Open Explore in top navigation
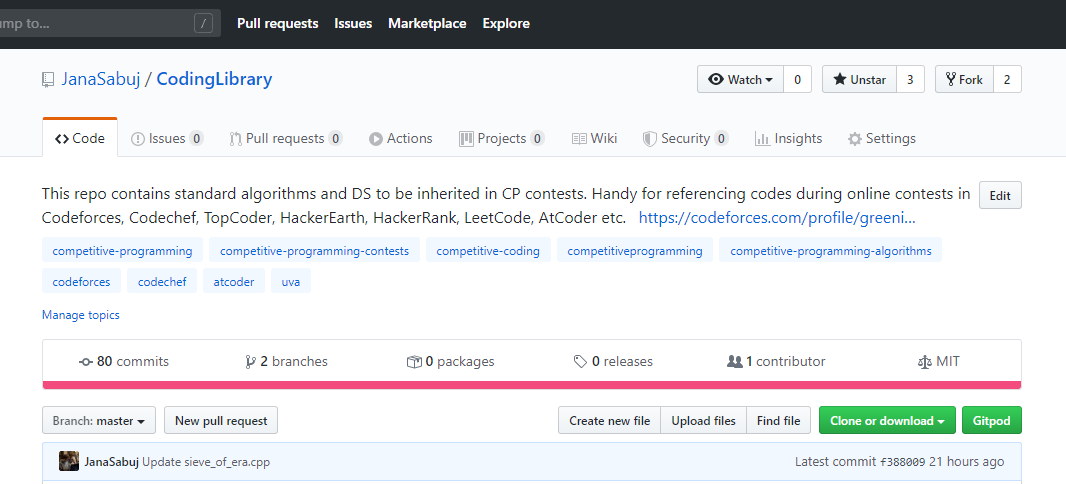 point(506,24)
